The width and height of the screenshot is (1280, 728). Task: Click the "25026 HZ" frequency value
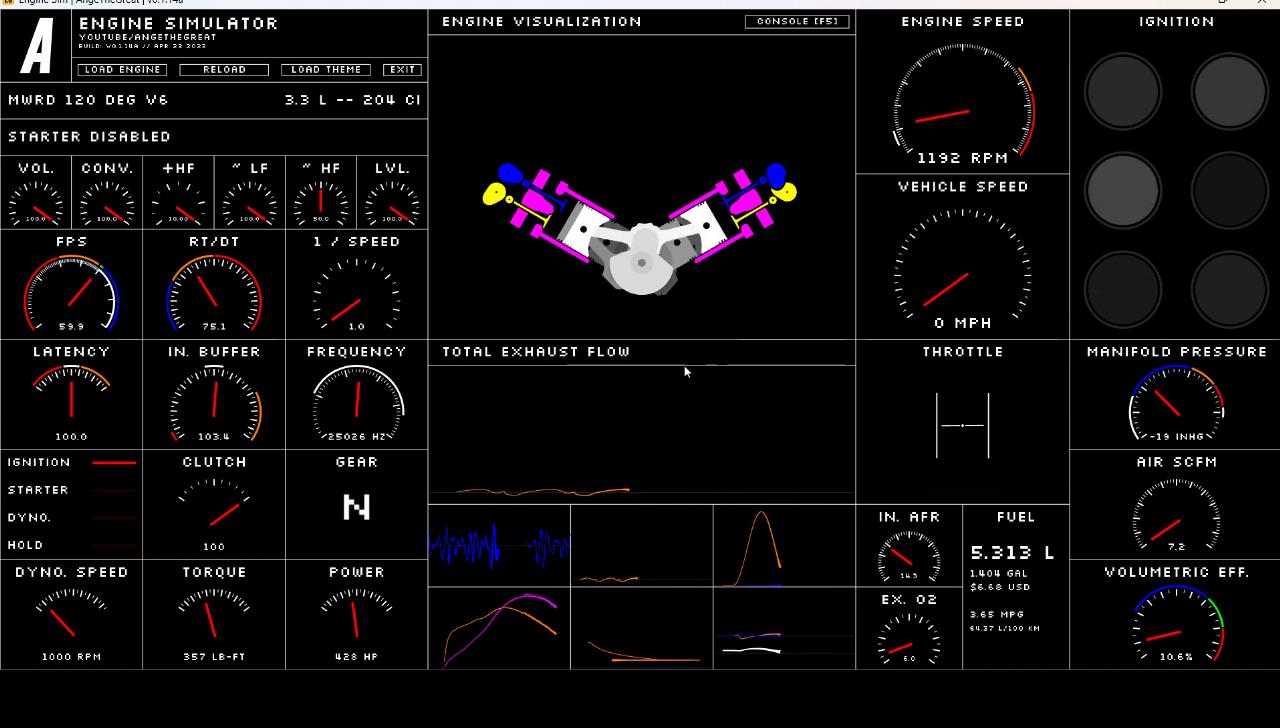tap(357, 437)
